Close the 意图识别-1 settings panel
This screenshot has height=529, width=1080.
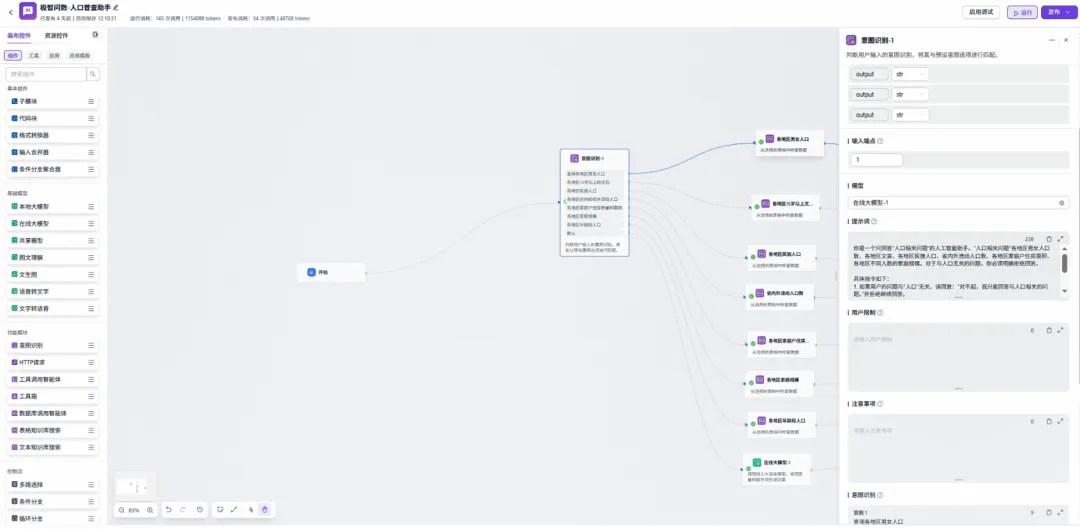(1068, 41)
